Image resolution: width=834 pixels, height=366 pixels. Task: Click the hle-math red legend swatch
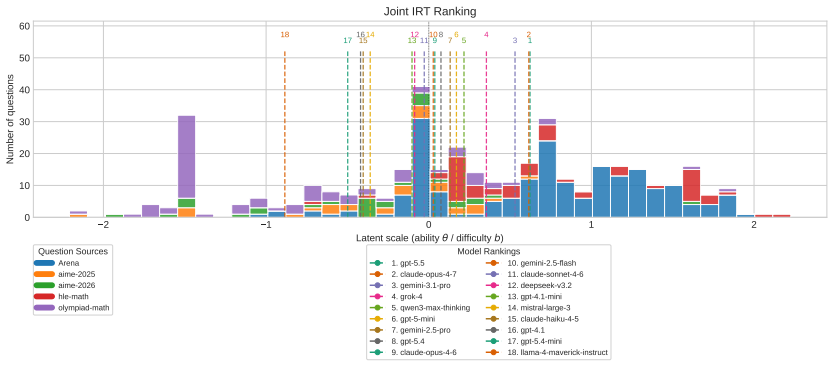pyautogui.click(x=44, y=297)
